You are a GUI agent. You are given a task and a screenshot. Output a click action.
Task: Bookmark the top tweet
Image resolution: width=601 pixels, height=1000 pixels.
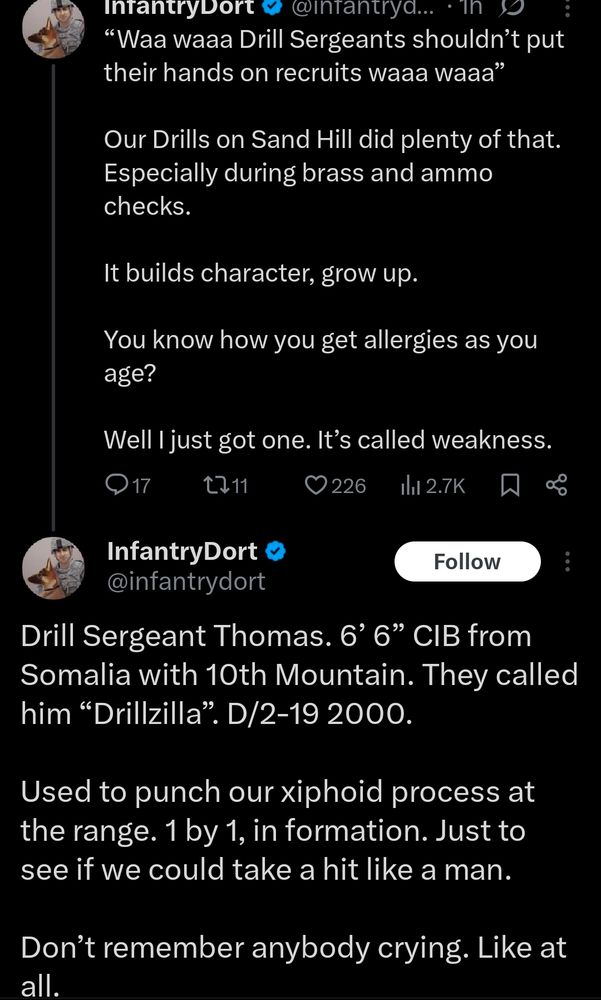pos(509,485)
